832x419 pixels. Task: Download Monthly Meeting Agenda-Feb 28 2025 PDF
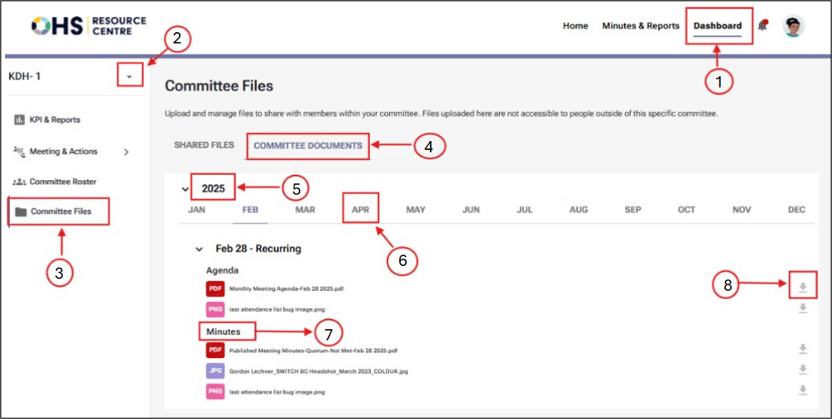803,287
